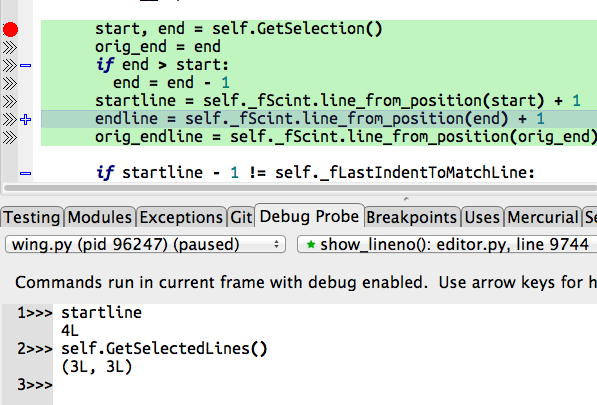Open the show_lineno() stack frame dropdown
Screen dimensions: 597x405
click(x=447, y=244)
